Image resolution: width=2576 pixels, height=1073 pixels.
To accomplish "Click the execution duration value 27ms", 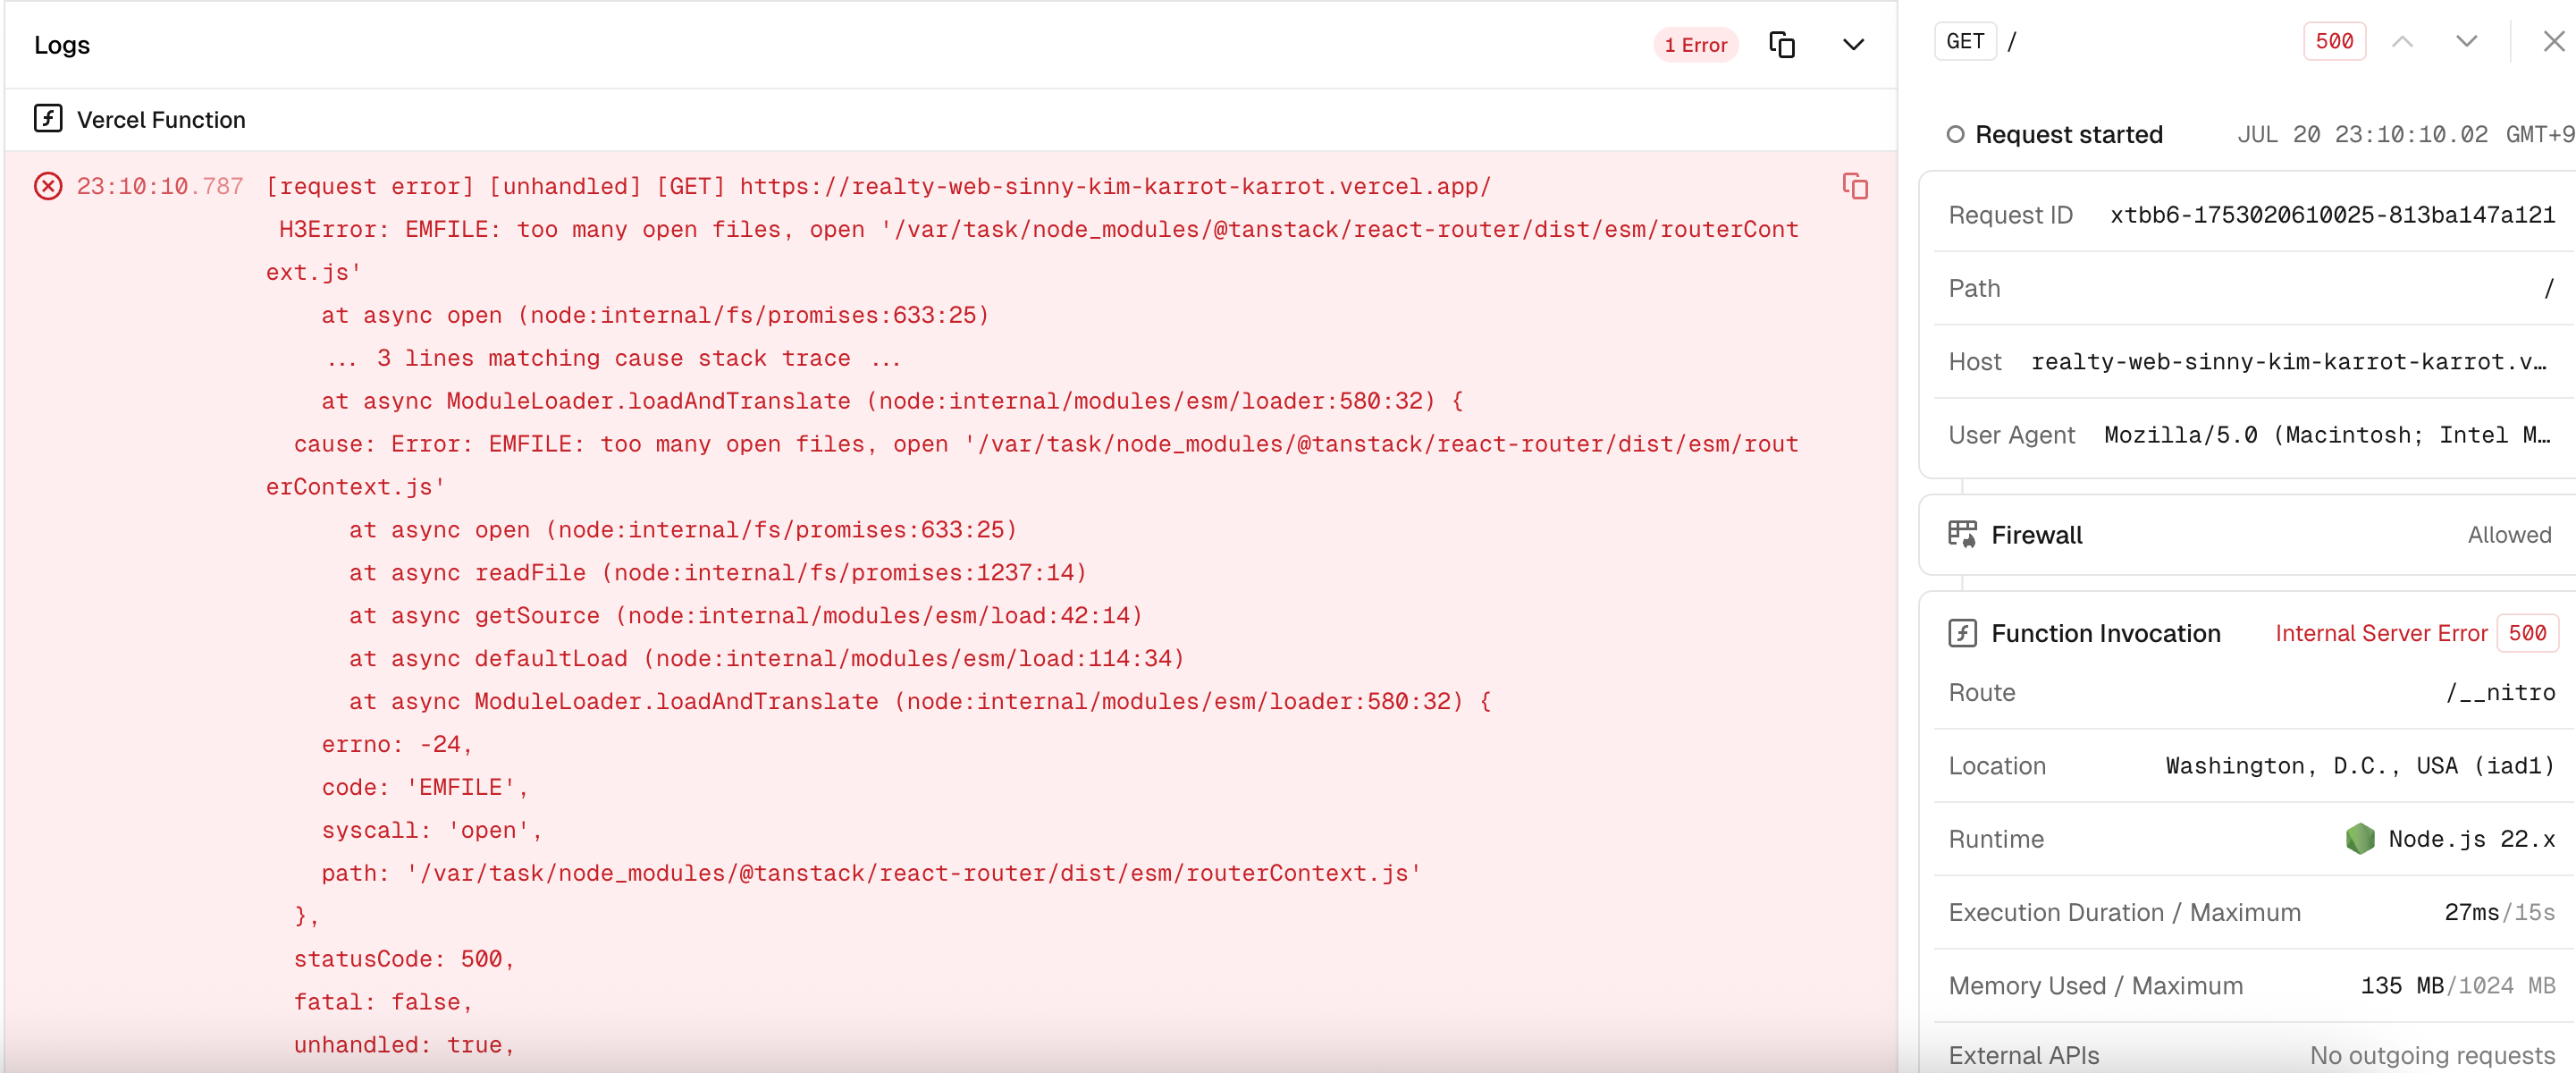I will (x=2471, y=912).
